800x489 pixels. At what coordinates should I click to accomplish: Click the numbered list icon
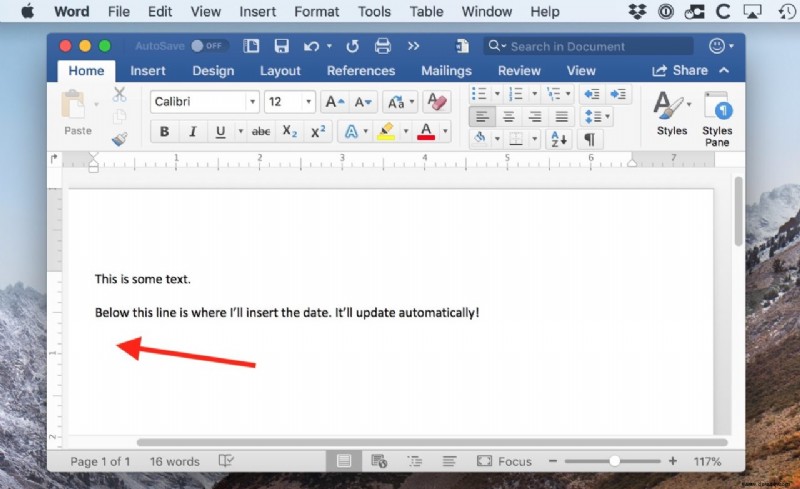516,94
